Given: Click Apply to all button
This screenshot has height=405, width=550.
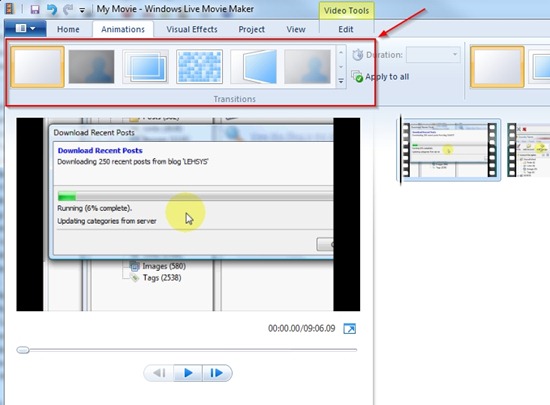Looking at the screenshot, I should tap(381, 77).
